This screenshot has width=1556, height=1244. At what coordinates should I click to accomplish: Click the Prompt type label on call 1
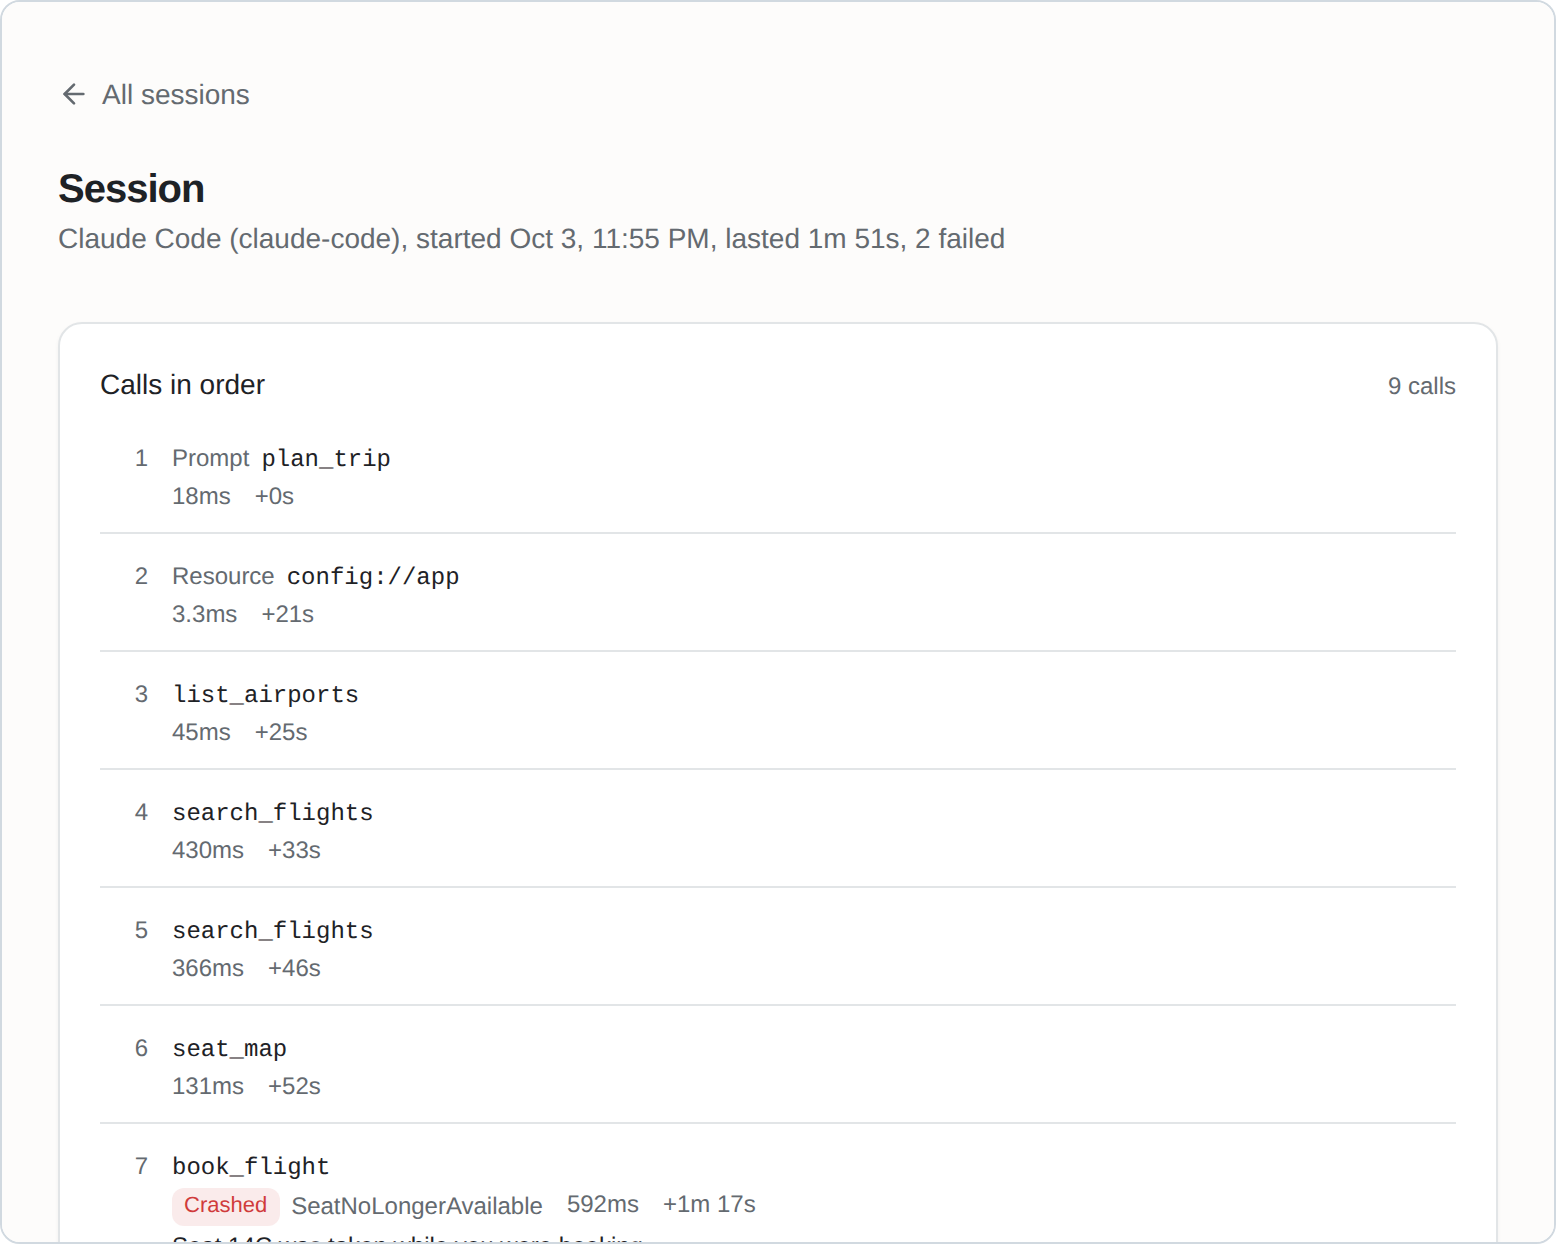point(210,458)
